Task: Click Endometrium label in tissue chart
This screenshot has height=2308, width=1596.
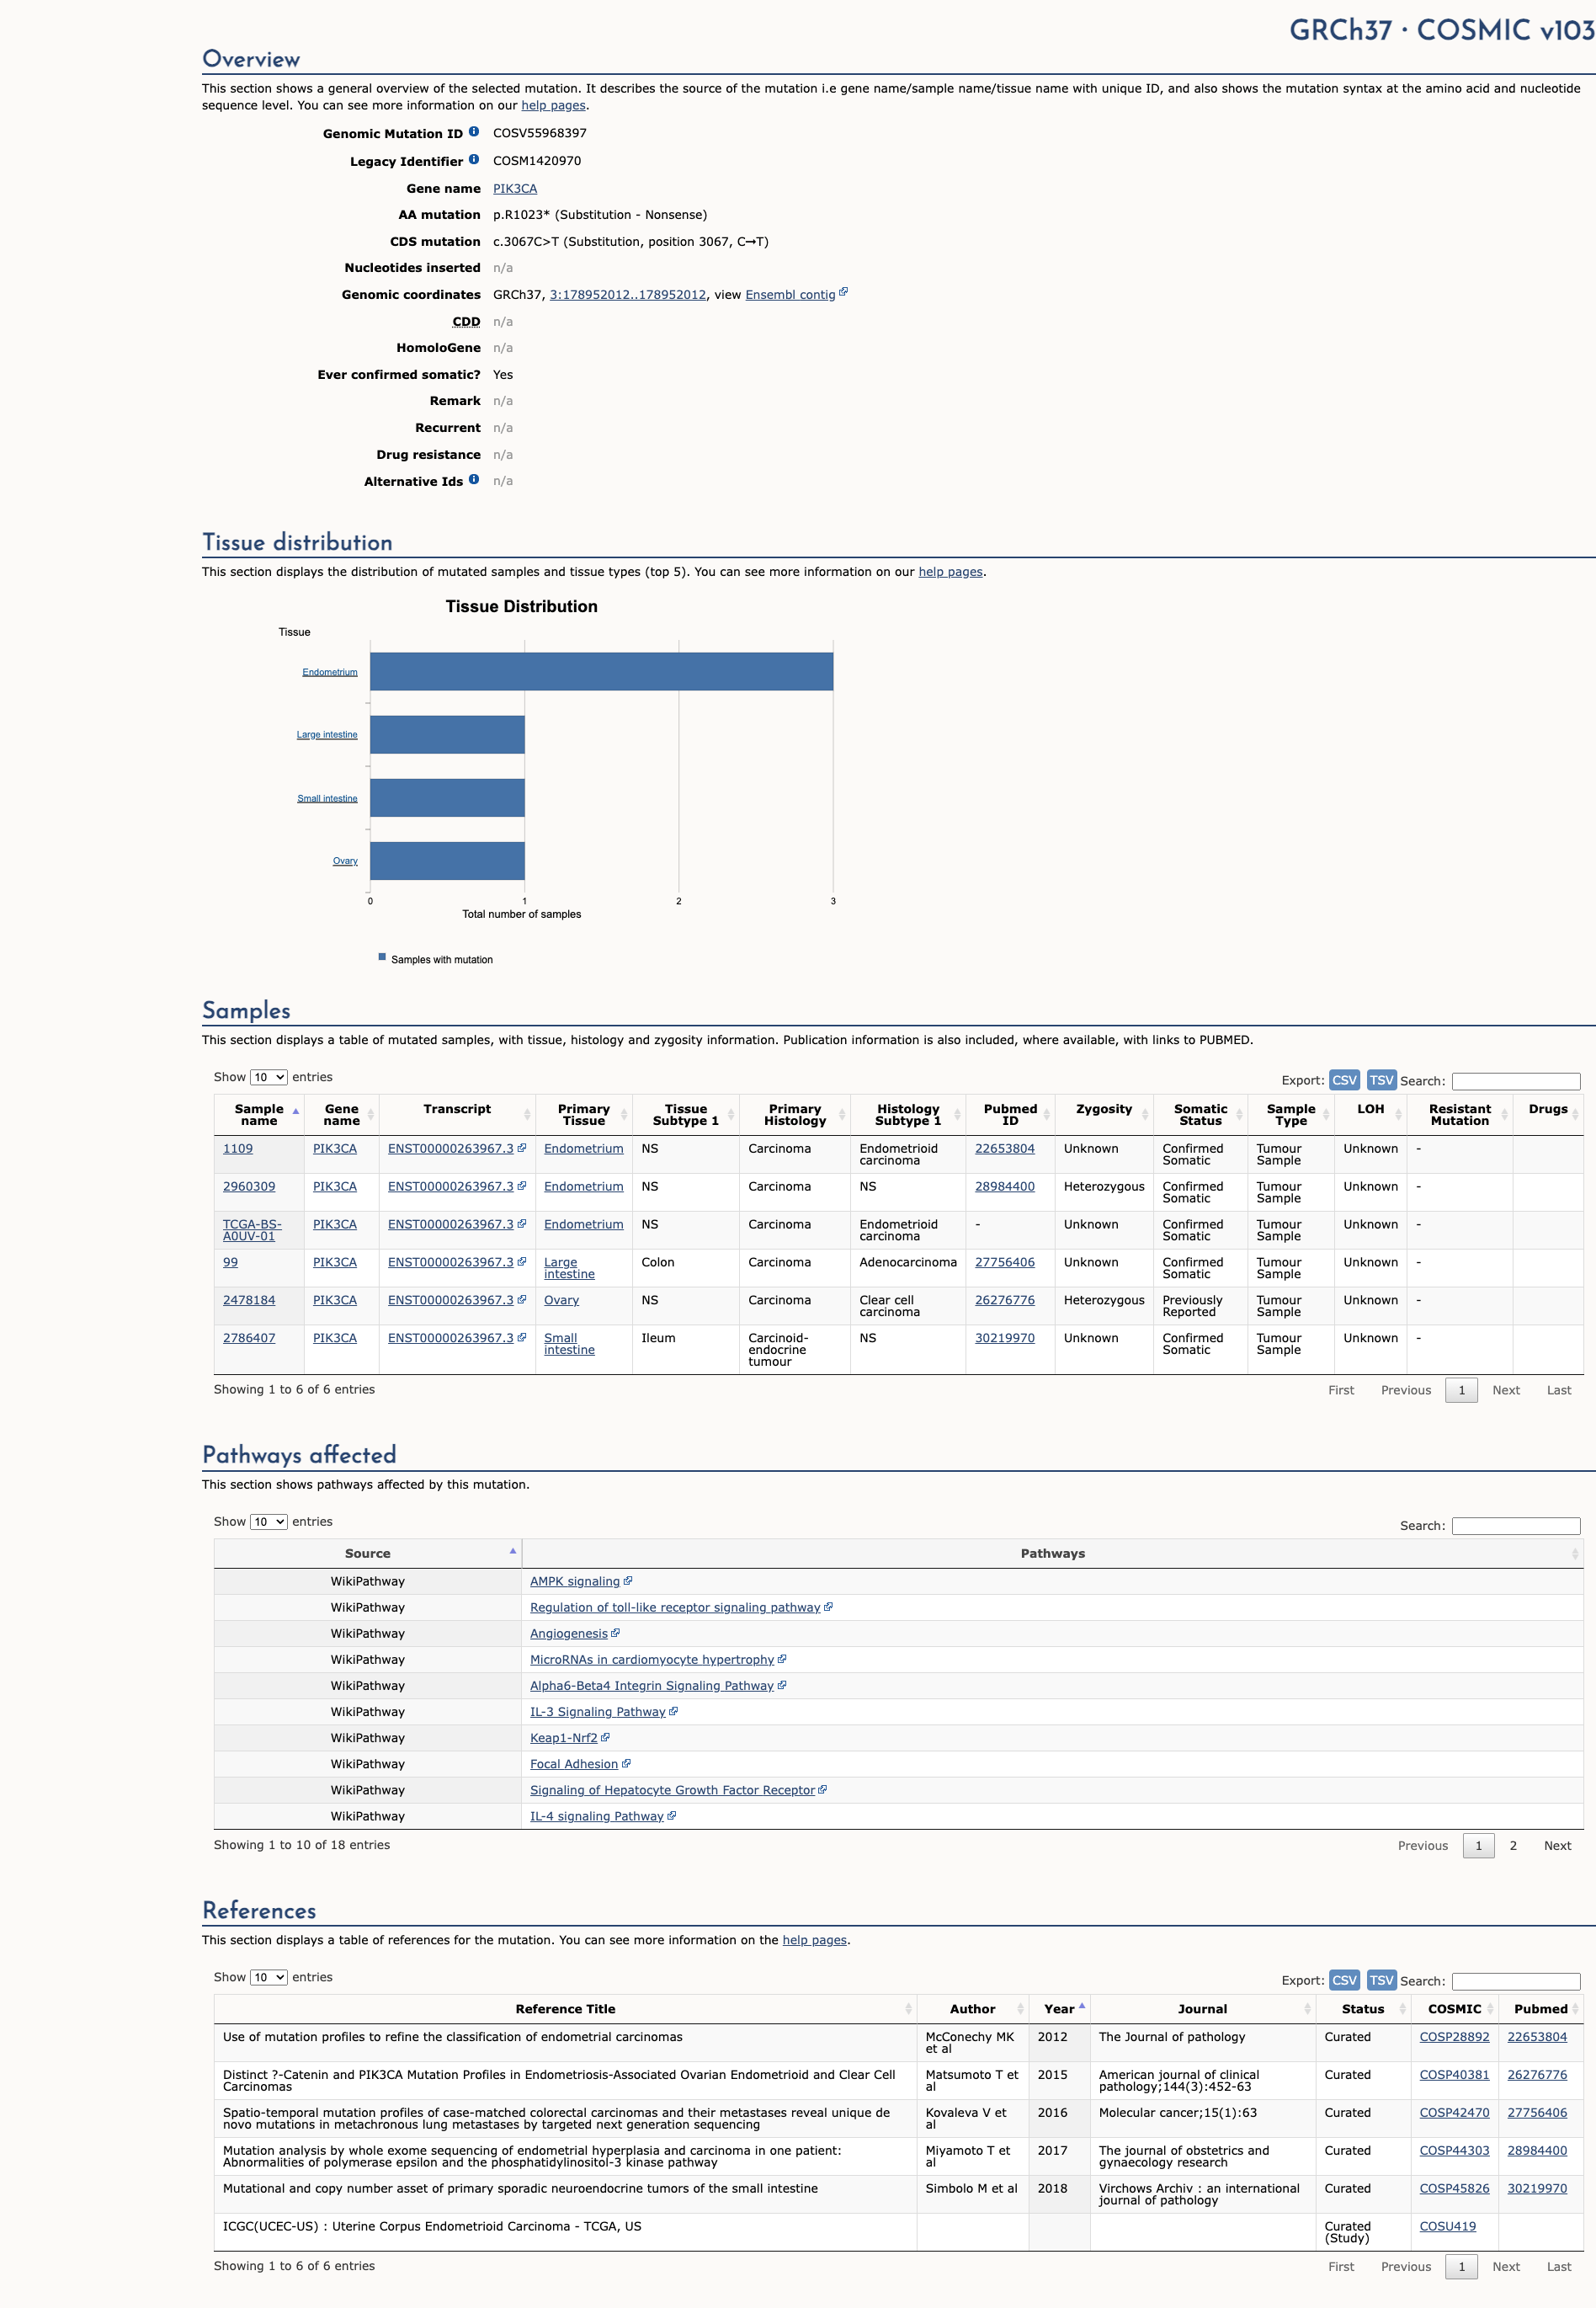Action: pos(330,672)
